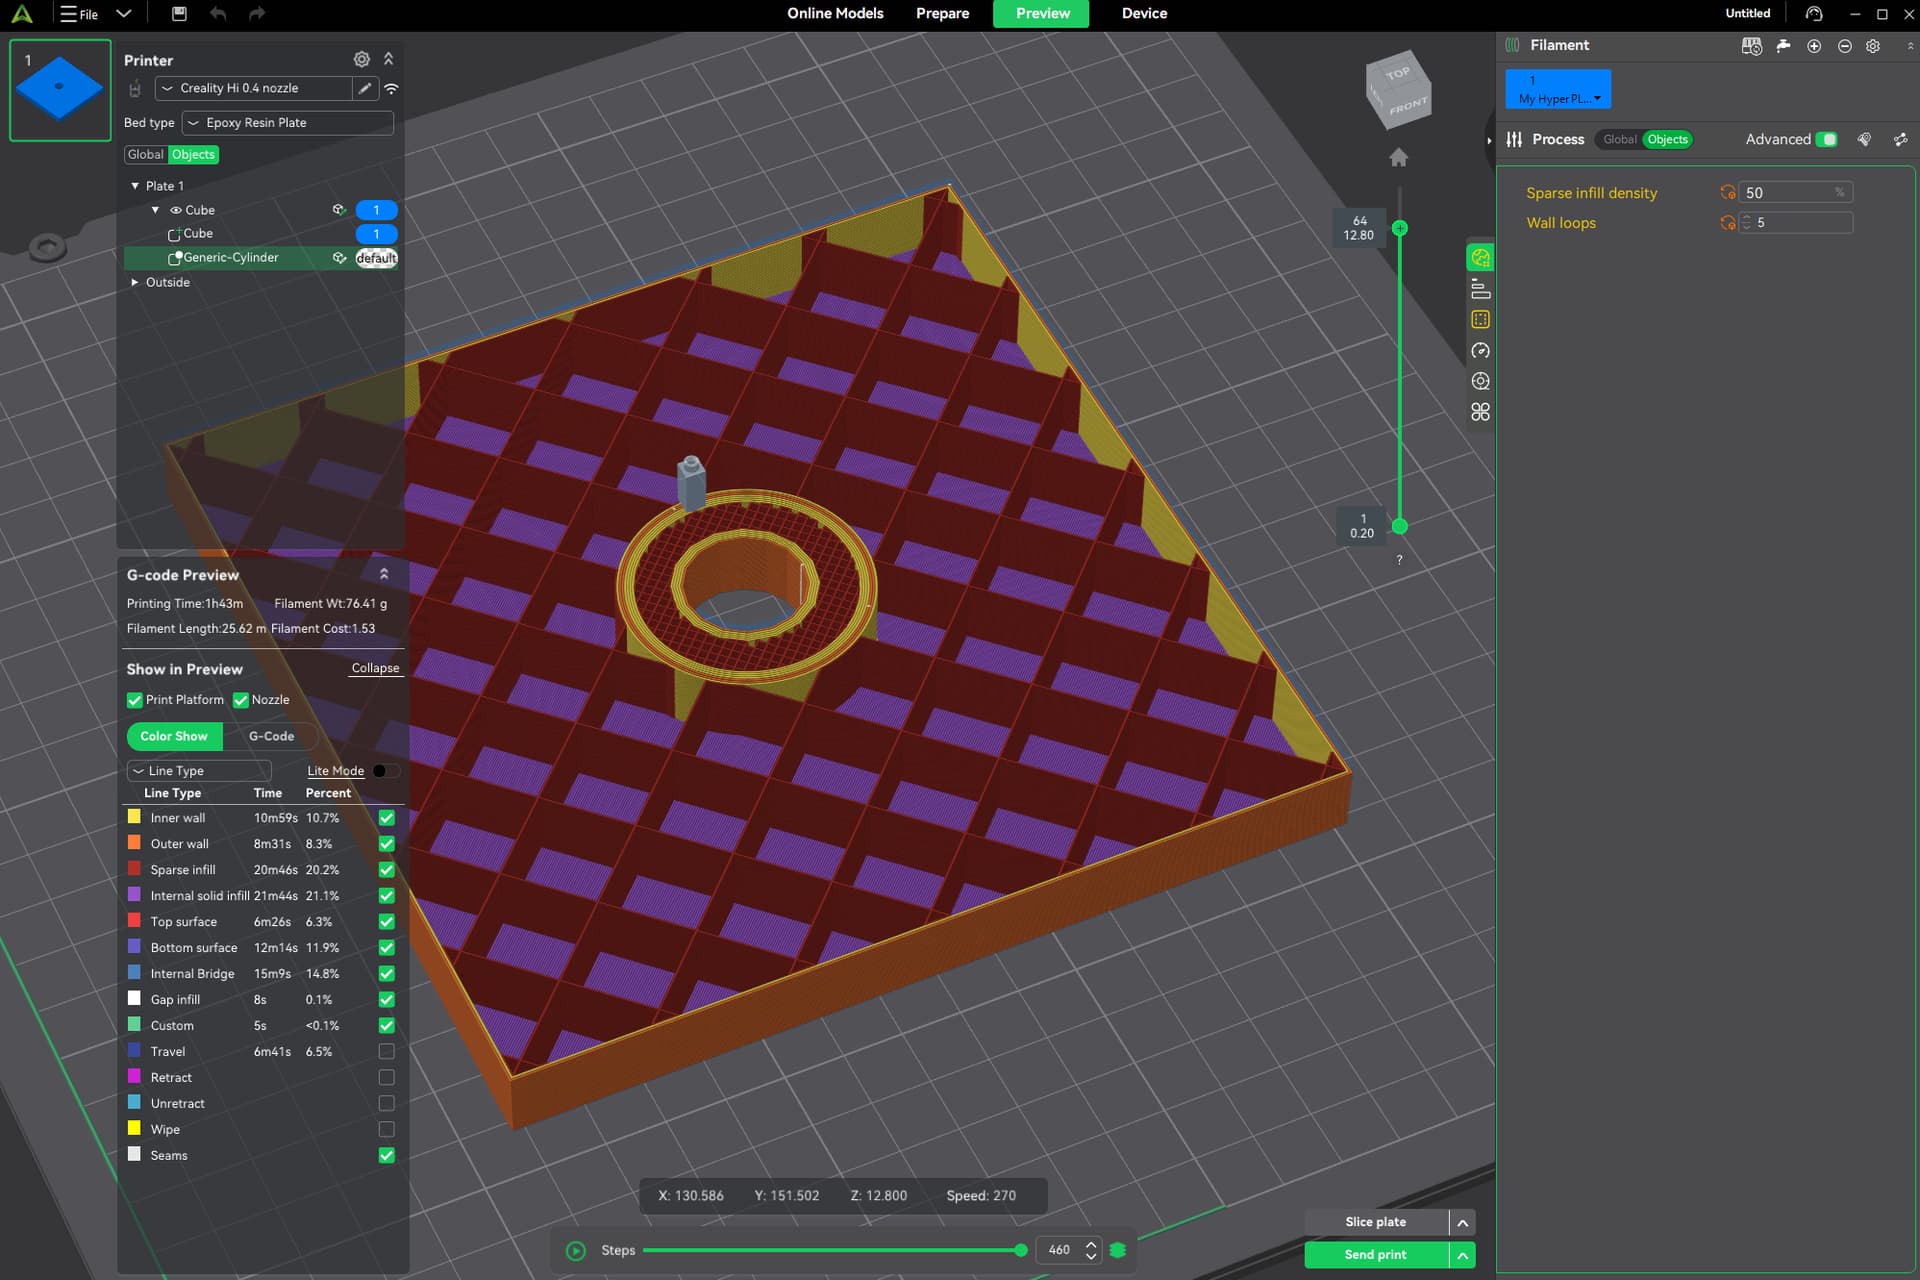Expand the Outside tree node
1920x1280 pixels.
click(x=135, y=282)
